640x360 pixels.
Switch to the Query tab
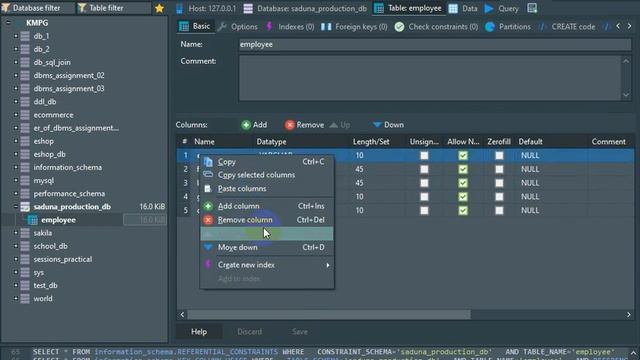click(x=502, y=8)
